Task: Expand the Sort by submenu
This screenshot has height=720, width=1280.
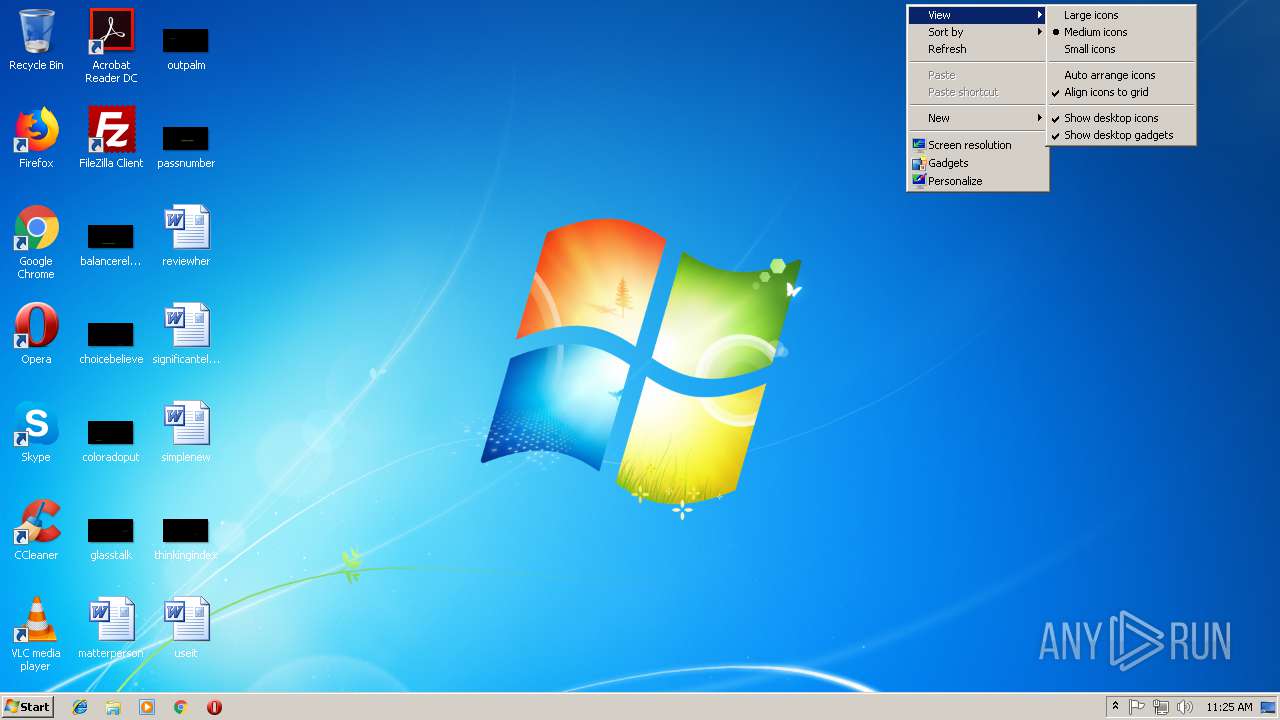Action: coord(977,32)
